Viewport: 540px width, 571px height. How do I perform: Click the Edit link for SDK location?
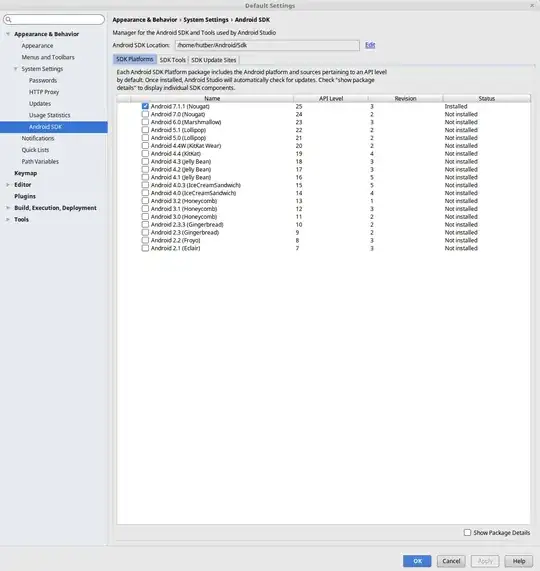point(370,45)
